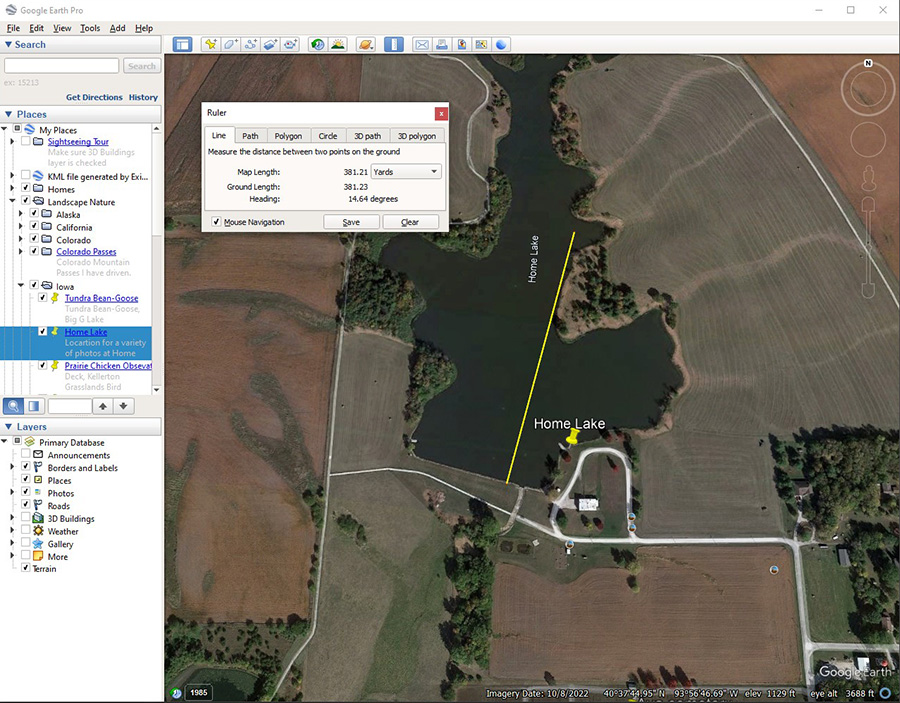
Task: Click Save in the Ruler dialog
Action: pyautogui.click(x=351, y=222)
